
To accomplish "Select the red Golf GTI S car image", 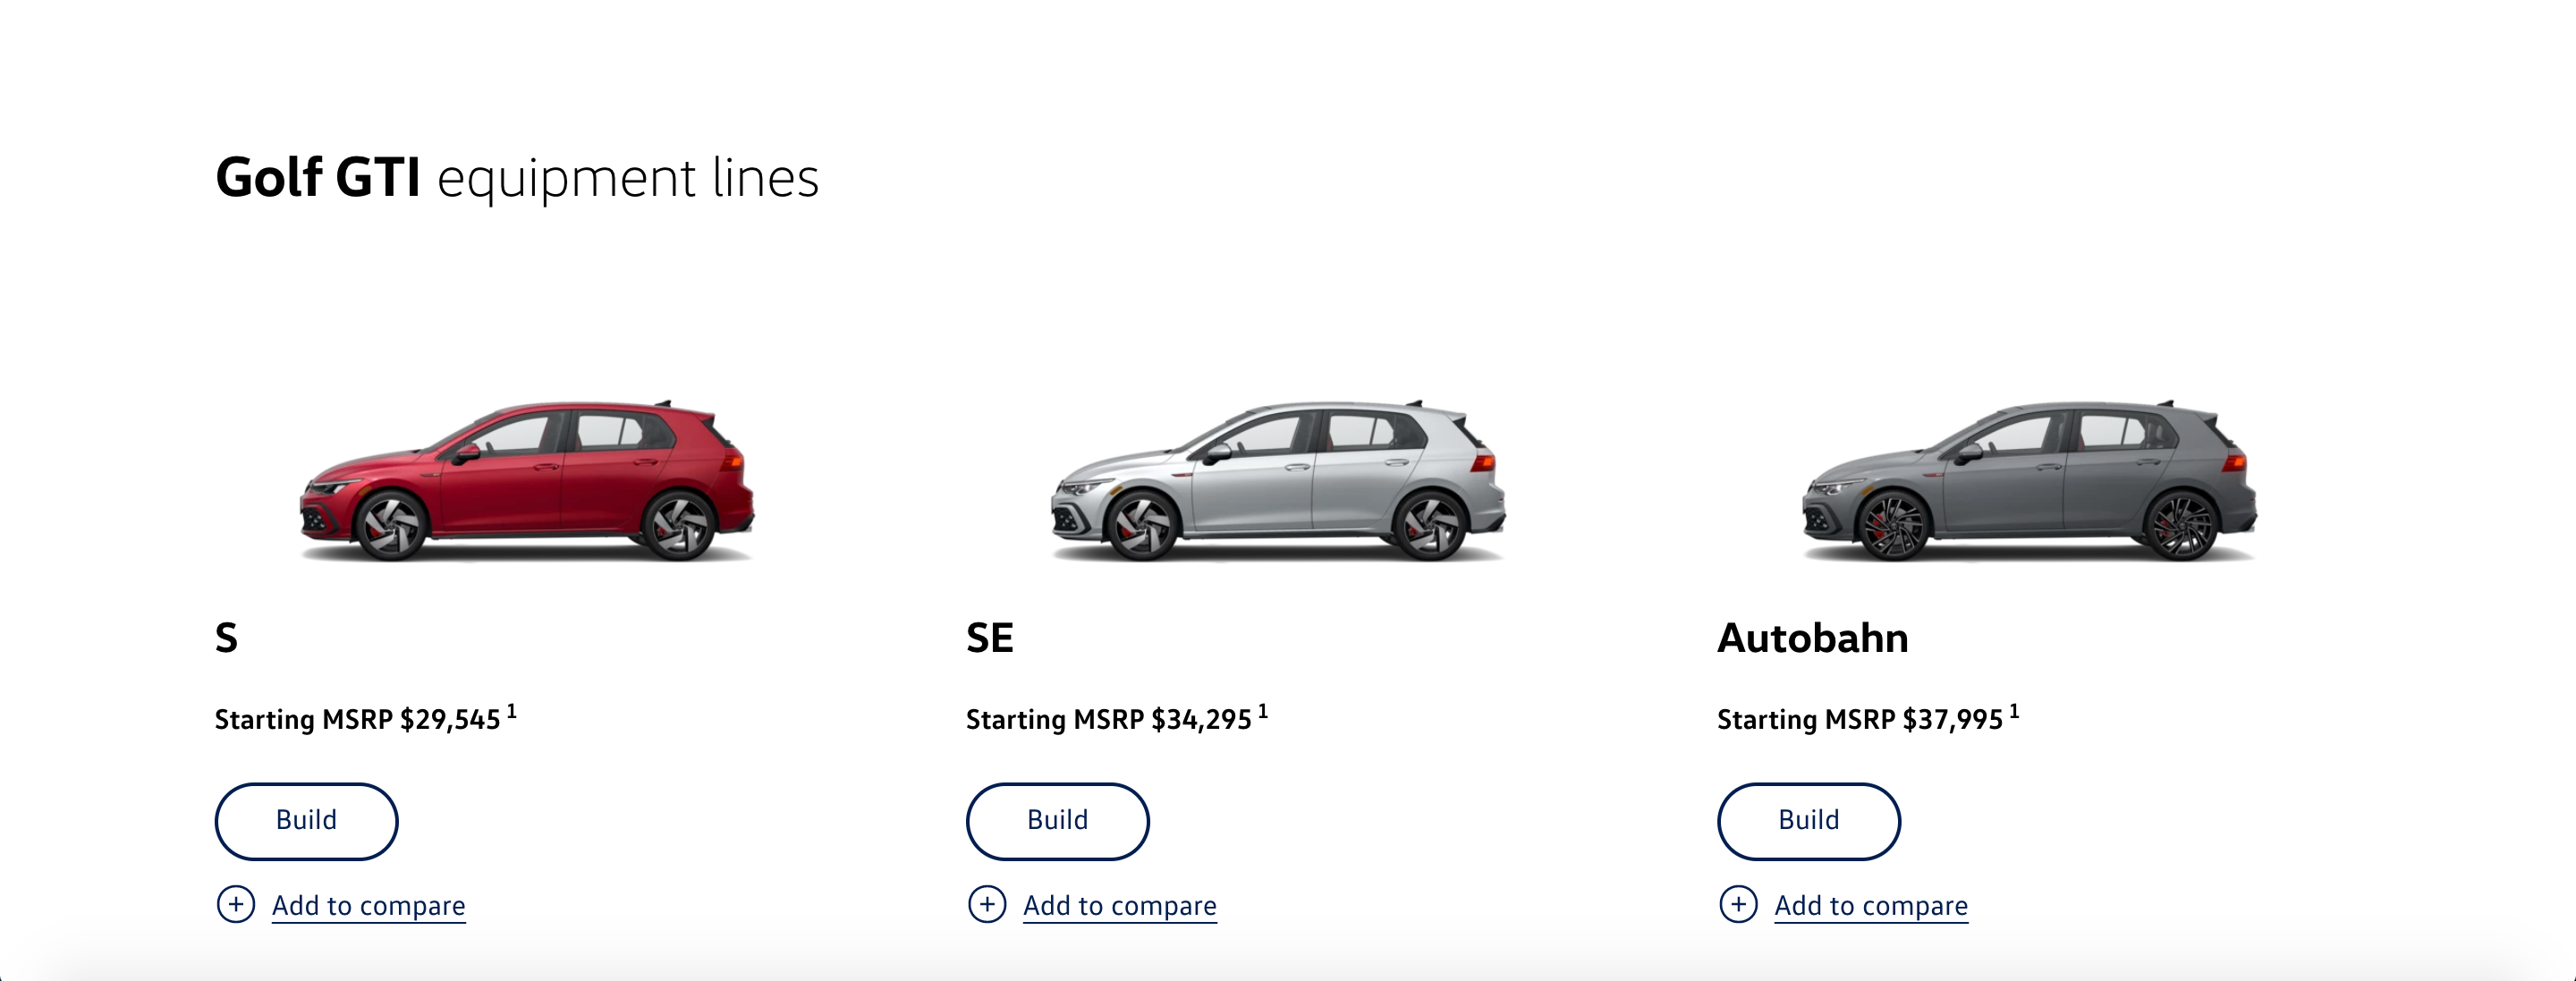I will [527, 482].
